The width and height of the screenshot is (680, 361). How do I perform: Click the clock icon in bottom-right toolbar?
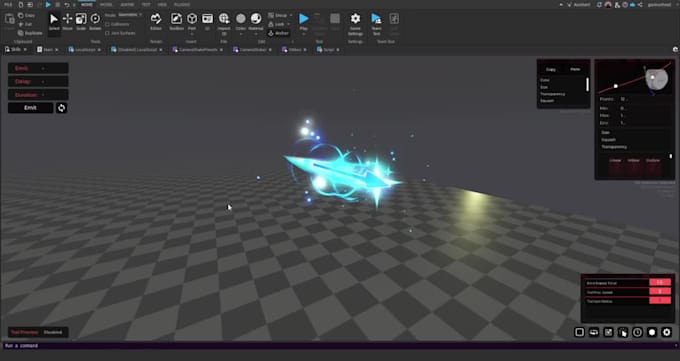click(x=637, y=332)
